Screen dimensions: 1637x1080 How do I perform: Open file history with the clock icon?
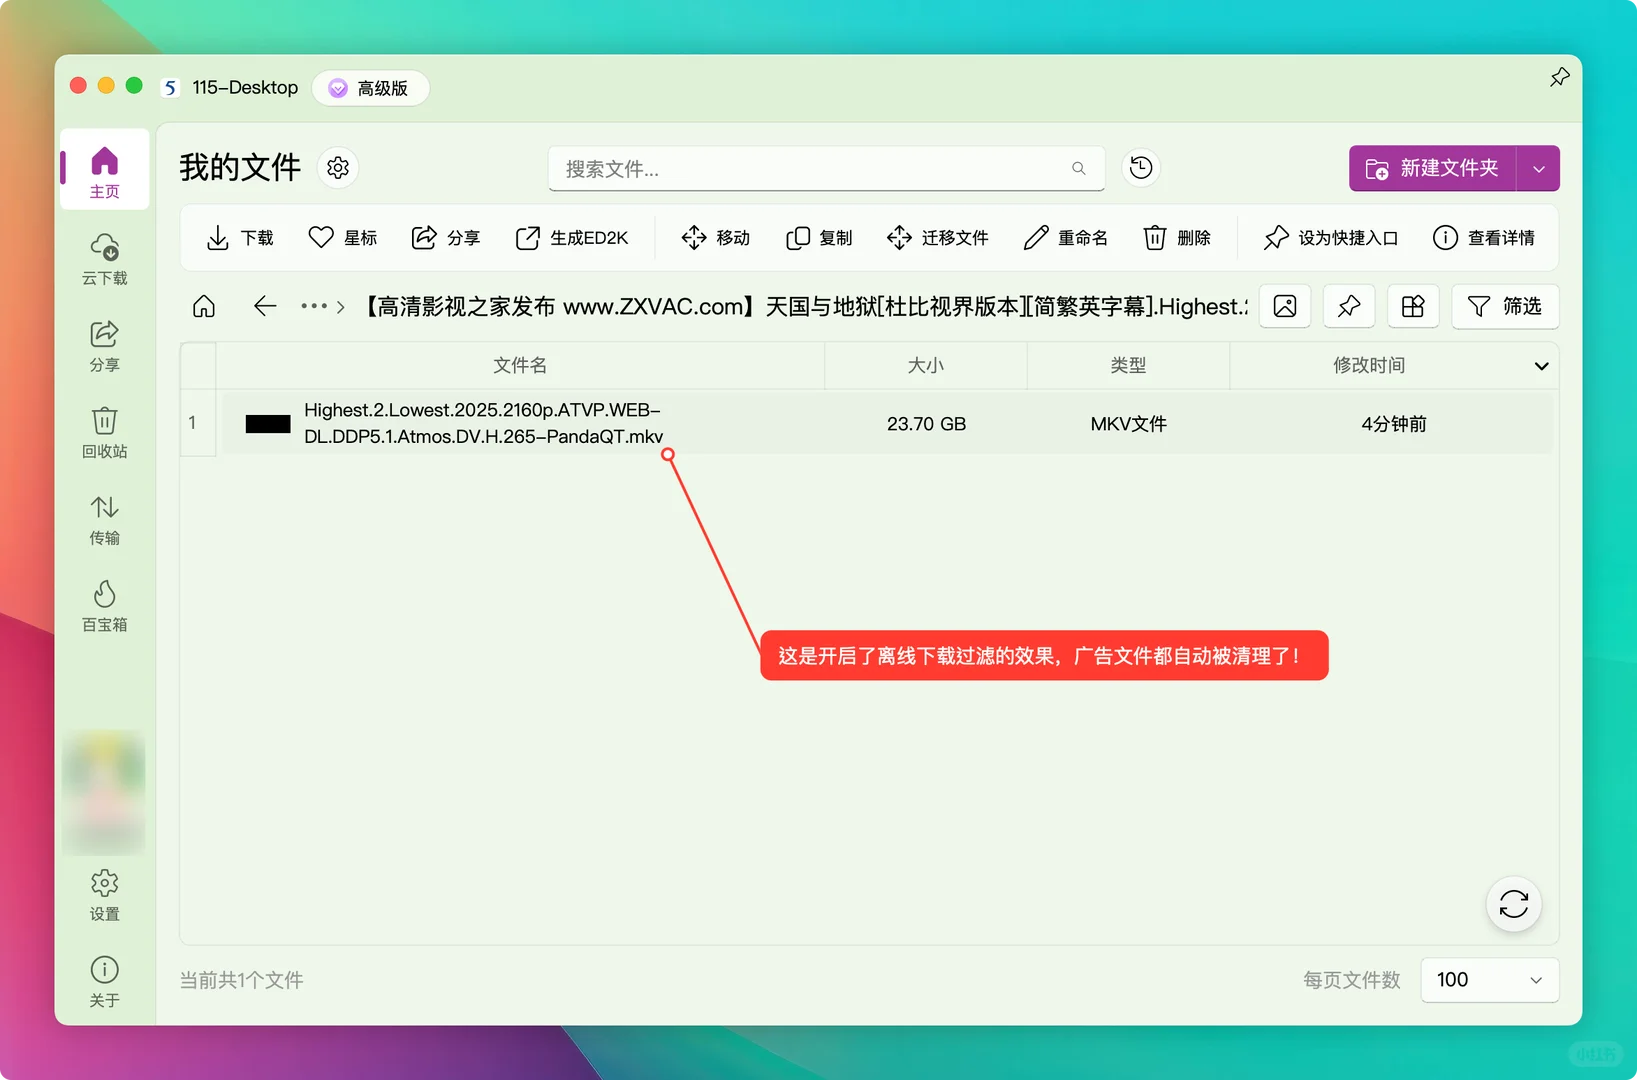point(1140,168)
